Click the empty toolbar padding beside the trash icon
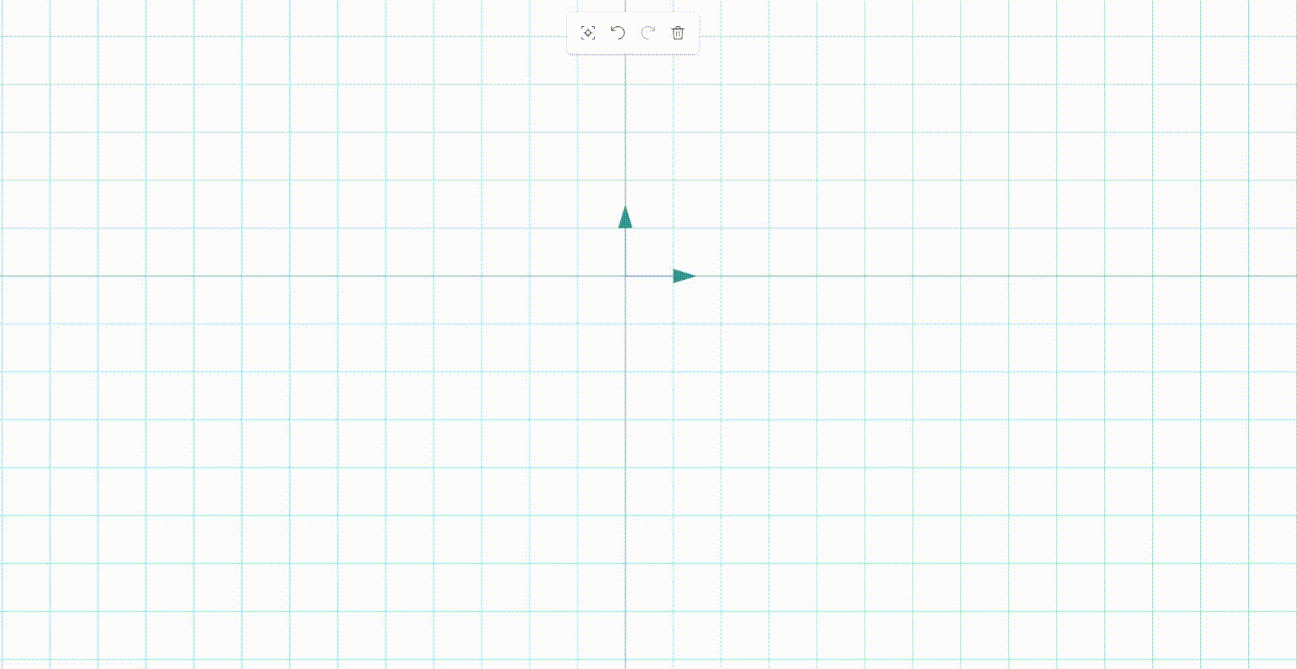The width and height of the screenshot is (1297, 669). click(693, 33)
